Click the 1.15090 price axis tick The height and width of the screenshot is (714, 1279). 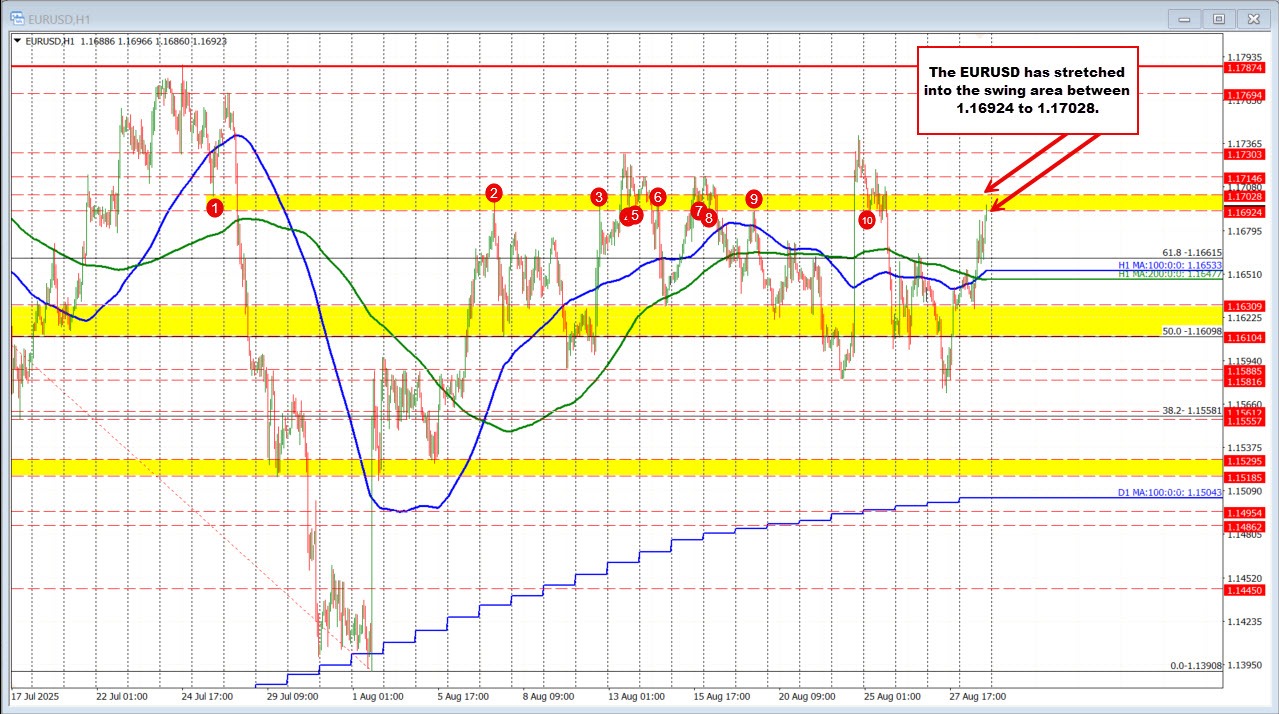click(1244, 491)
